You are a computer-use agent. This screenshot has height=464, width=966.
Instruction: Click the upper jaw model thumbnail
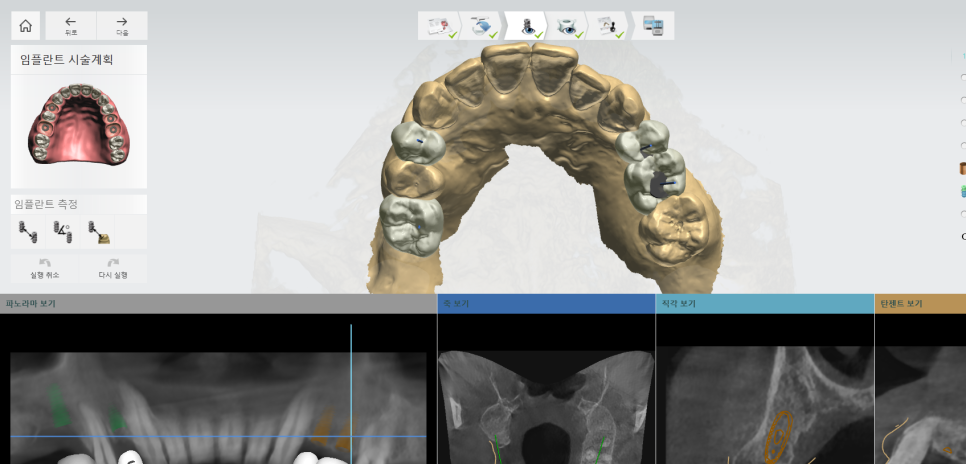[x=79, y=124]
